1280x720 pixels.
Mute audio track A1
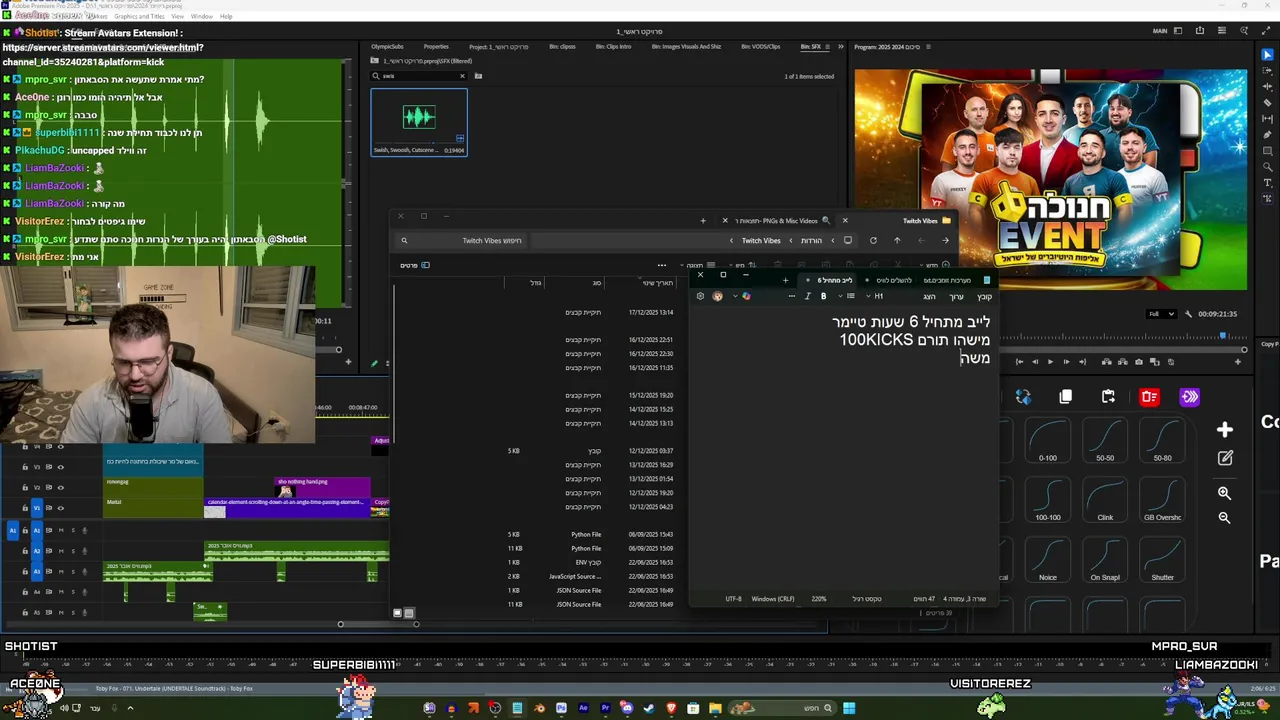point(61,530)
